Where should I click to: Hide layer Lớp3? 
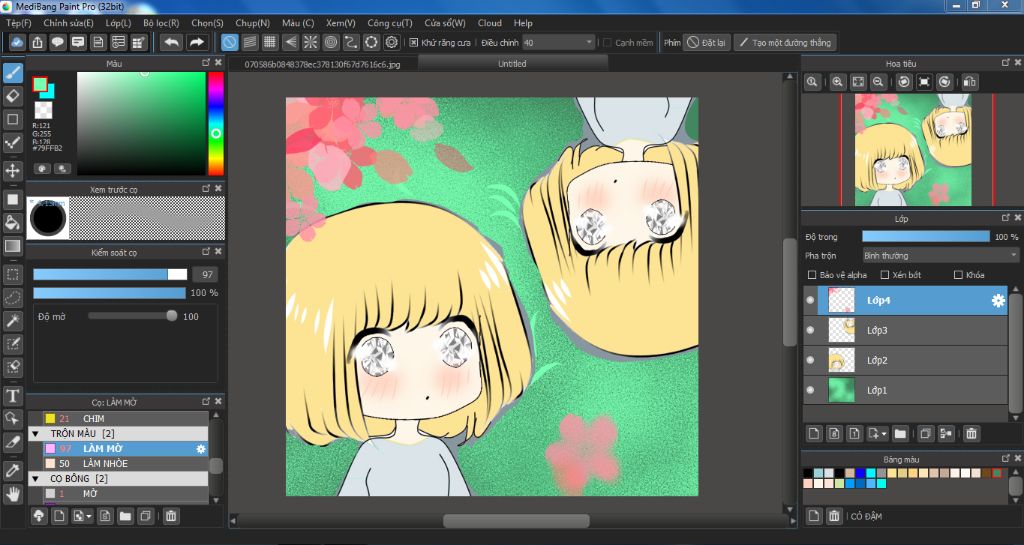[810, 330]
